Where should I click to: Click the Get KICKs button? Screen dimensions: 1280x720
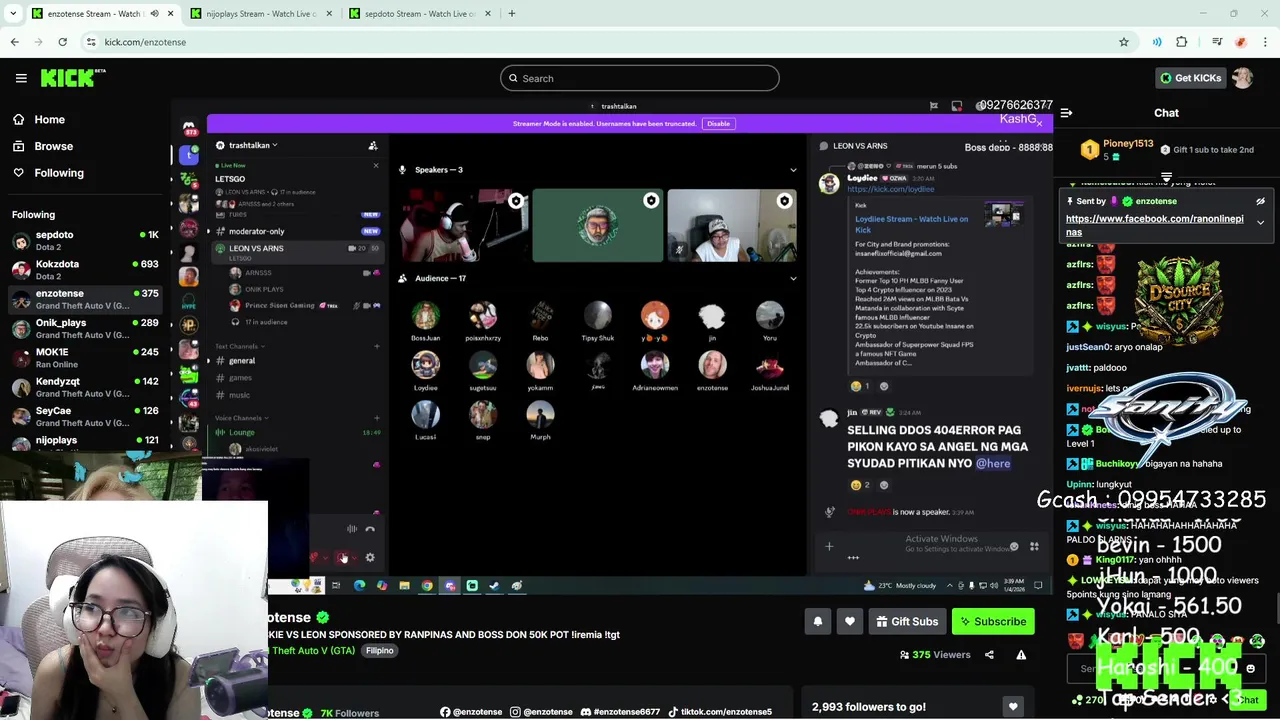1189,78
